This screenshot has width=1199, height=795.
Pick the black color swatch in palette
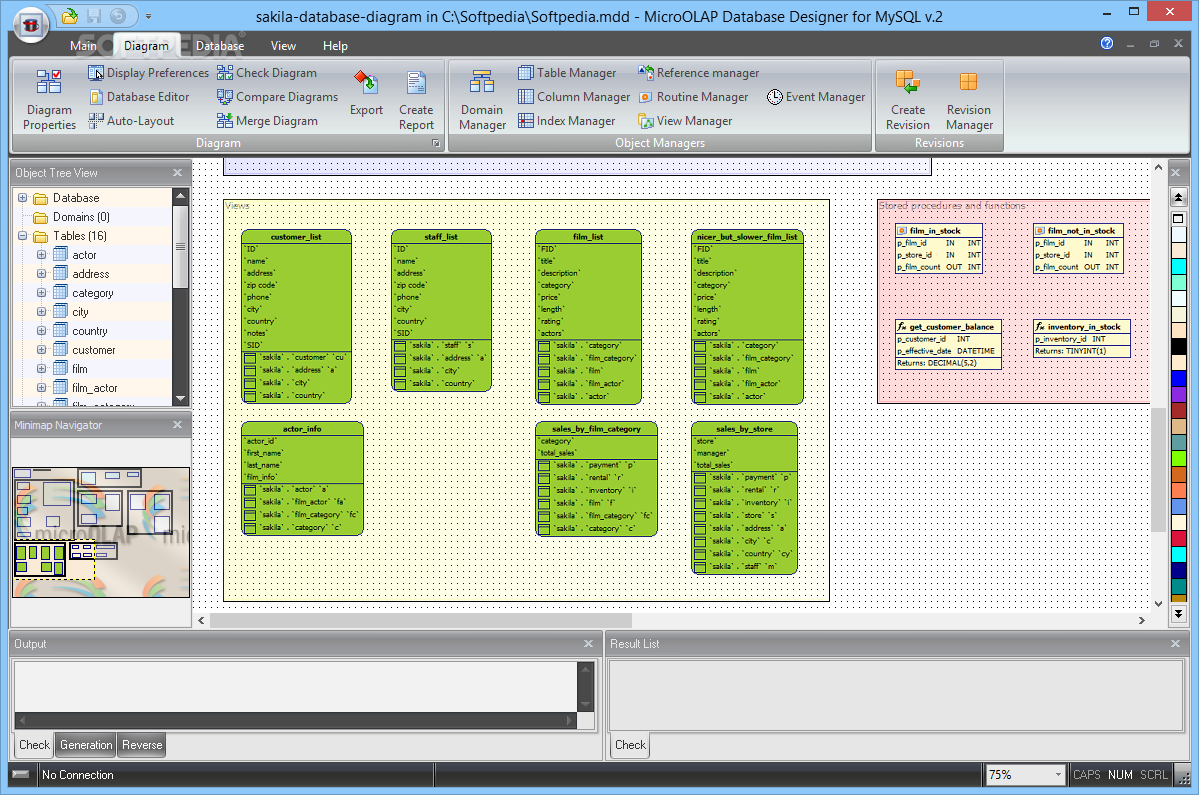[x=1178, y=346]
